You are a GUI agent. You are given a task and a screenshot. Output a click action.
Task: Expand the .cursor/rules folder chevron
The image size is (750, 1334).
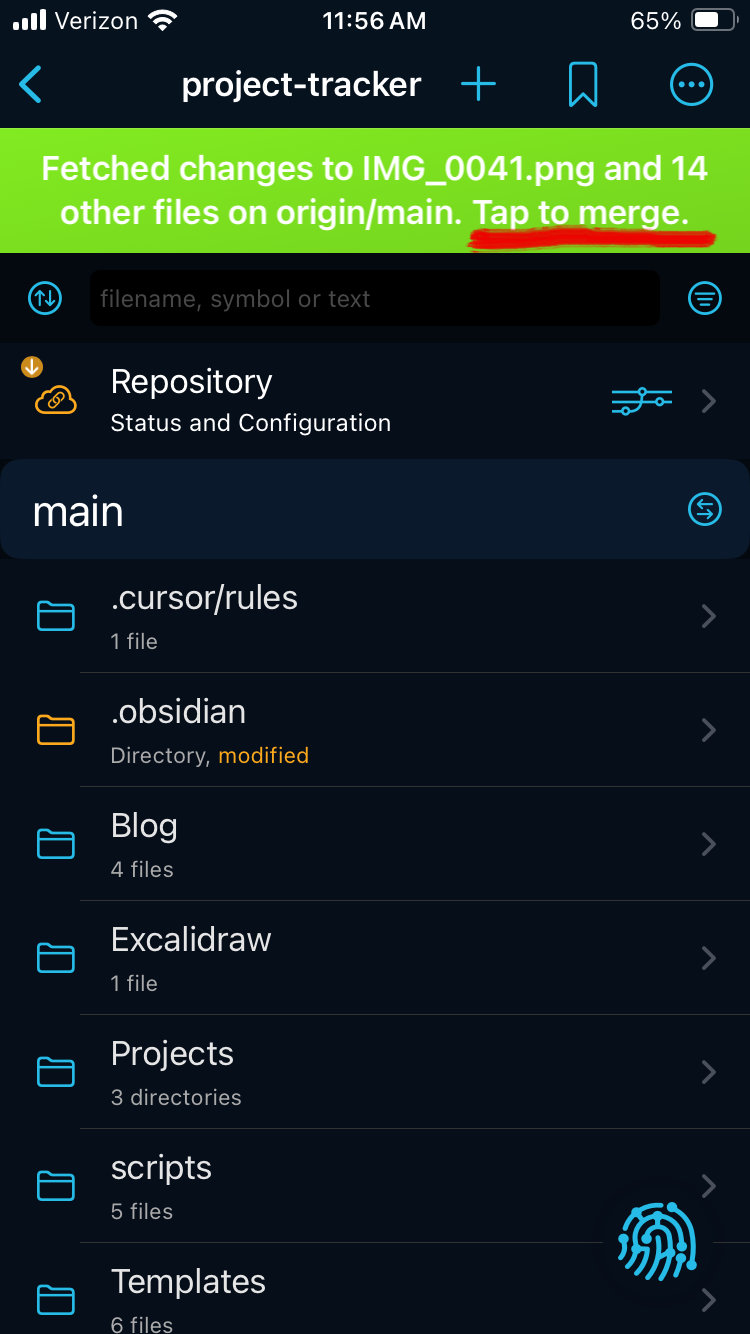[709, 616]
